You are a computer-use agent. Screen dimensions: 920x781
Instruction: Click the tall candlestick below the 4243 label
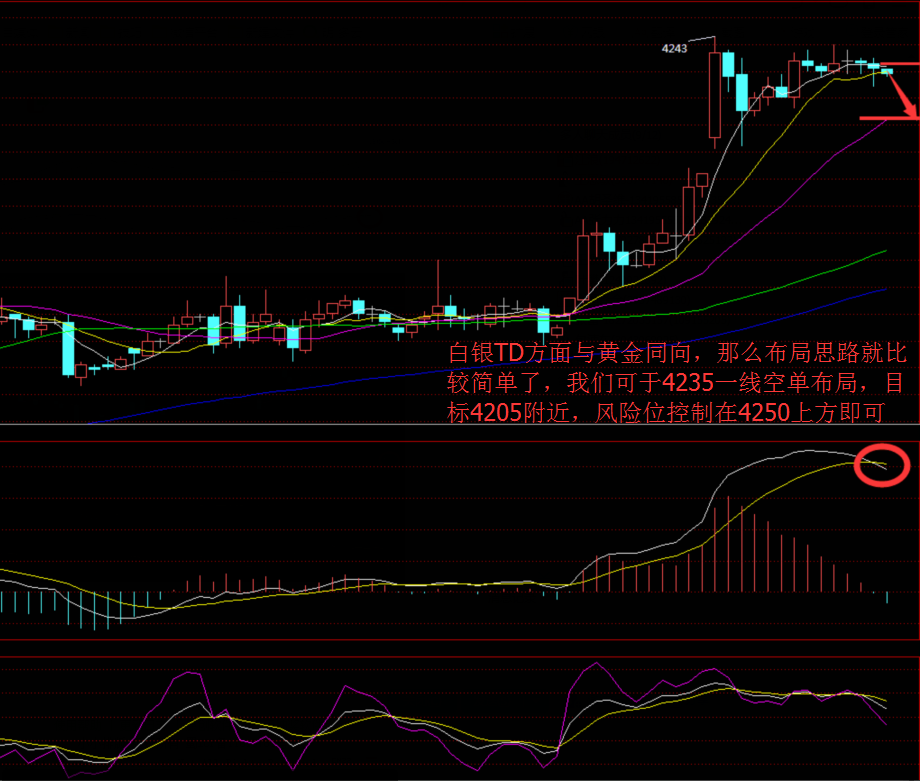pyautogui.click(x=715, y=93)
